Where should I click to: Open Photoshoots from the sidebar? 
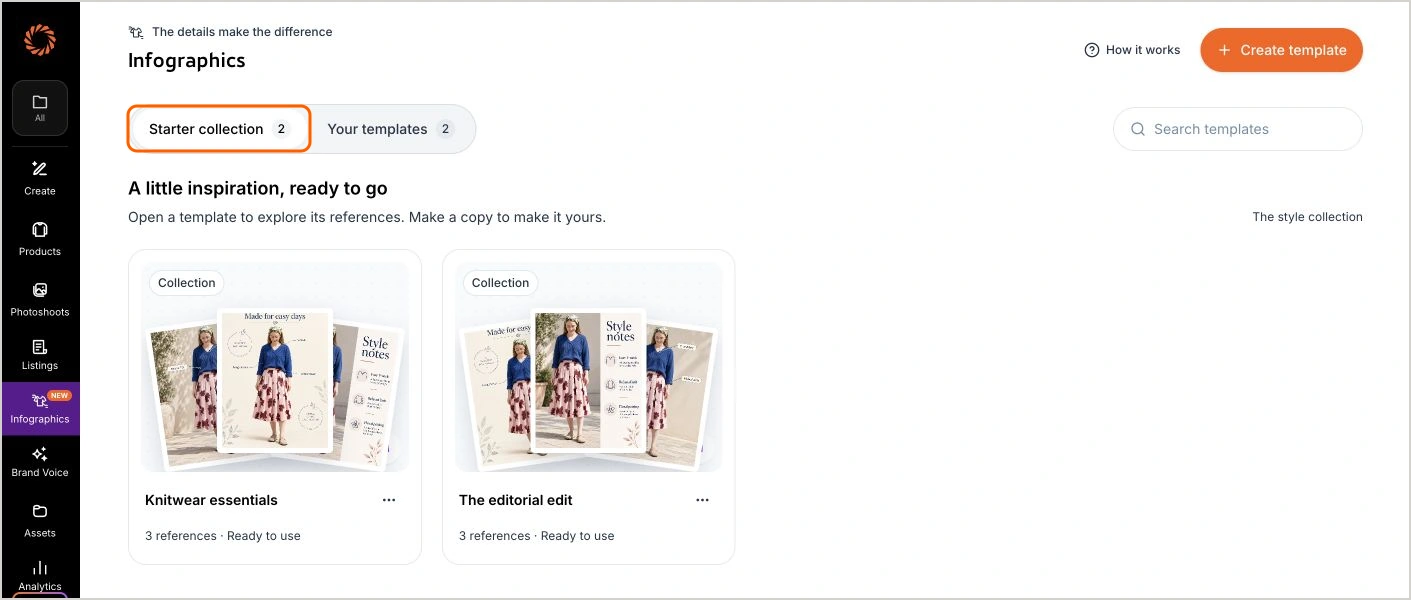pyautogui.click(x=40, y=299)
